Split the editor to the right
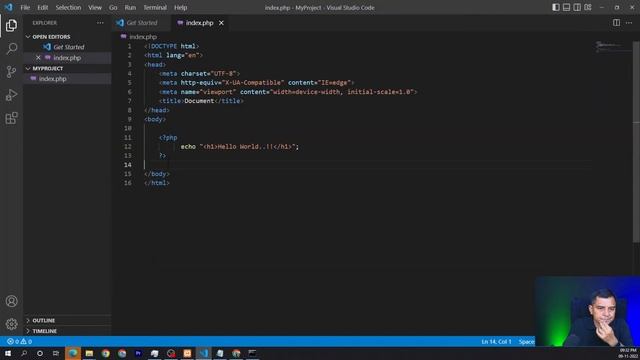The image size is (640, 360). pyautogui.click(x=616, y=23)
